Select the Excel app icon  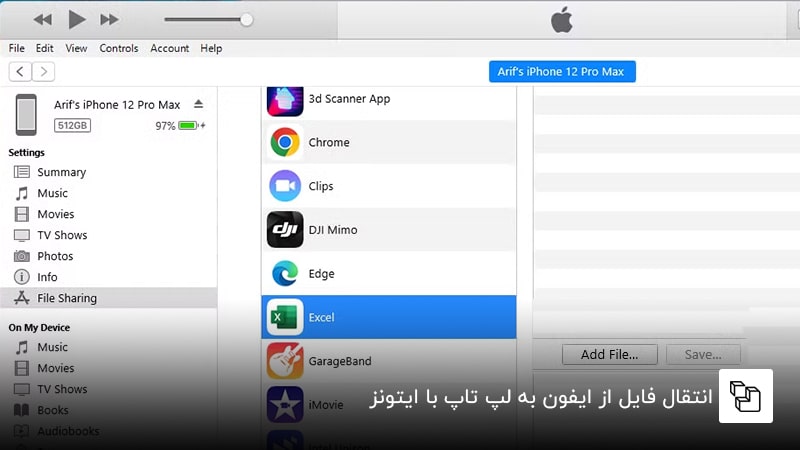[x=285, y=317]
